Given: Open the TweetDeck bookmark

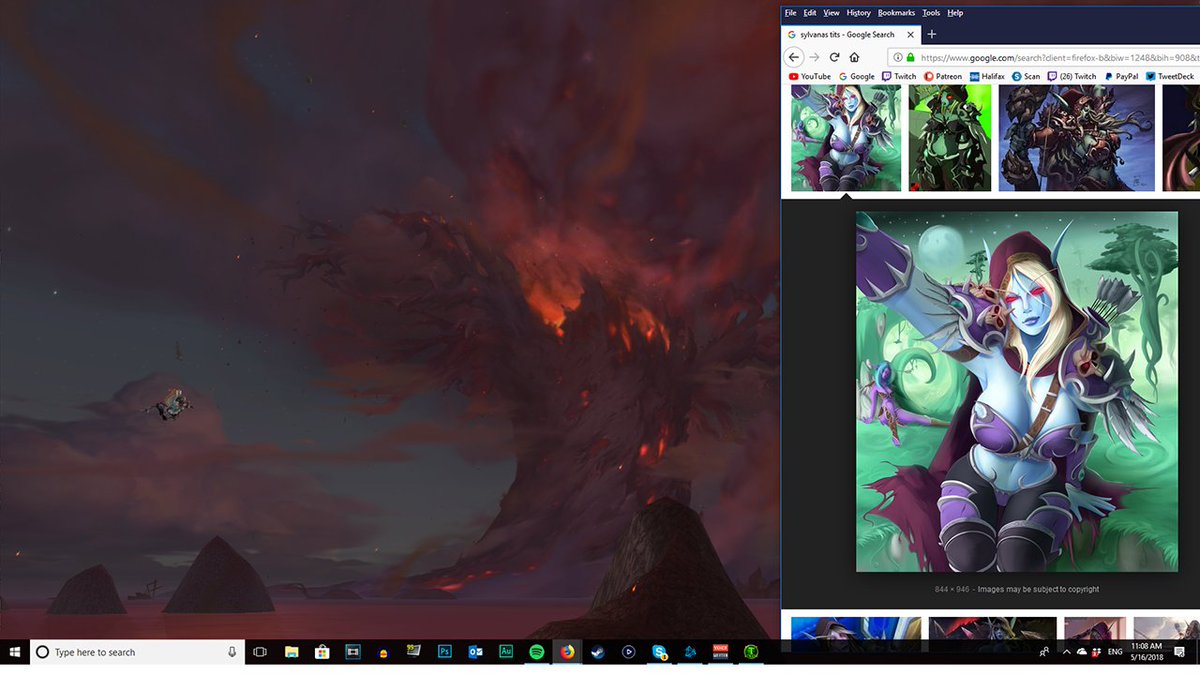Looking at the screenshot, I should (x=1170, y=76).
